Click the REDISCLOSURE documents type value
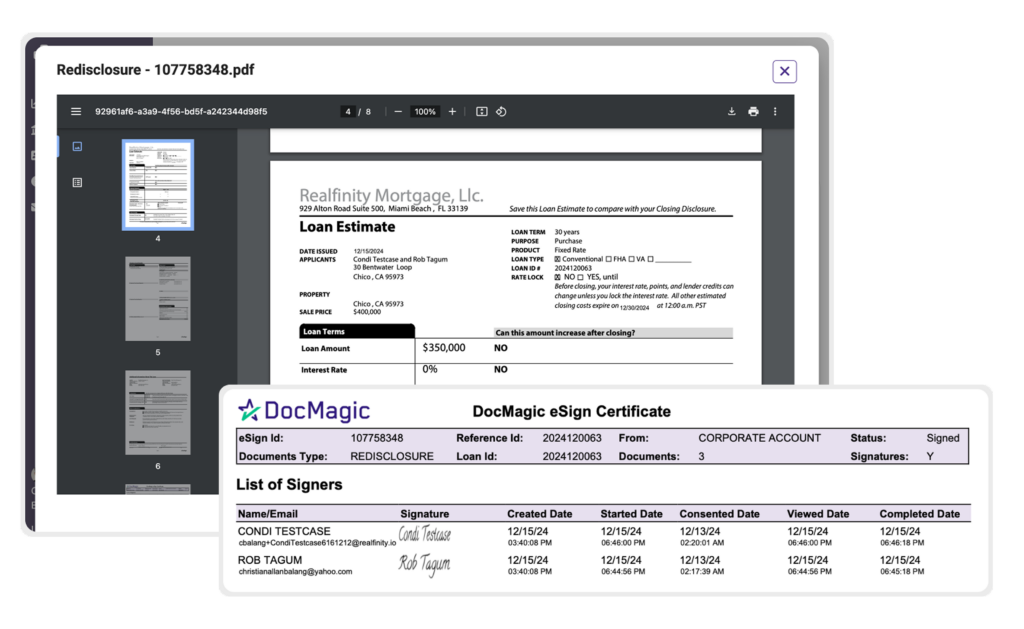This screenshot has width=1024, height=629. pos(392,456)
